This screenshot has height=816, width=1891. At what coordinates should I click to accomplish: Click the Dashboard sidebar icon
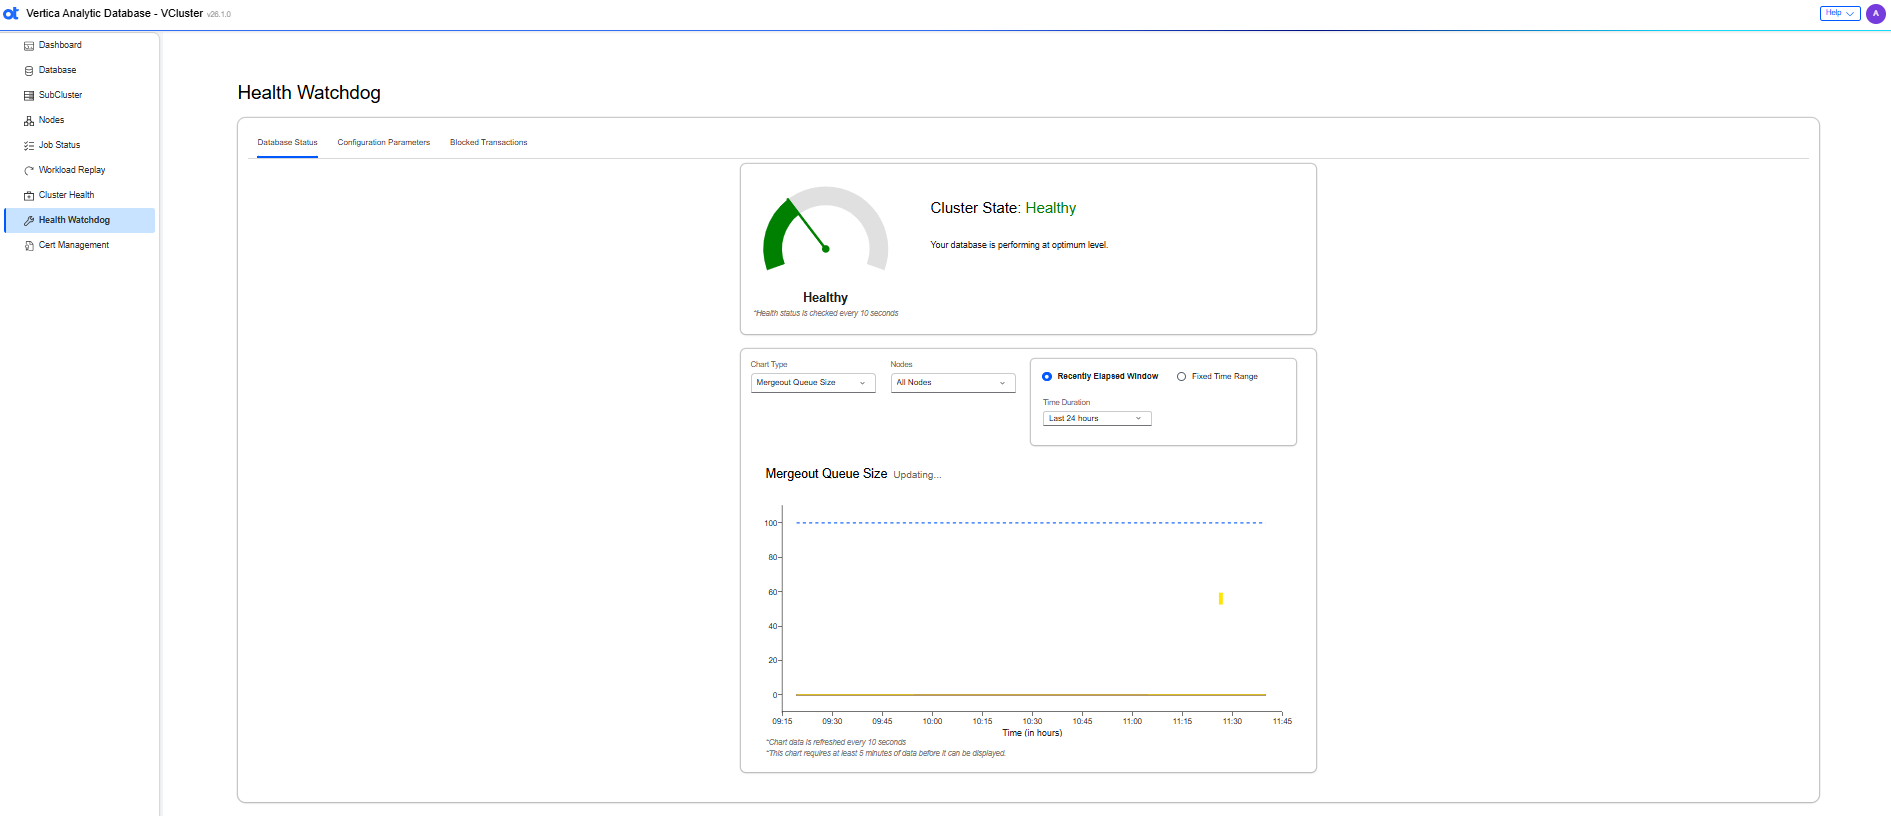point(29,46)
